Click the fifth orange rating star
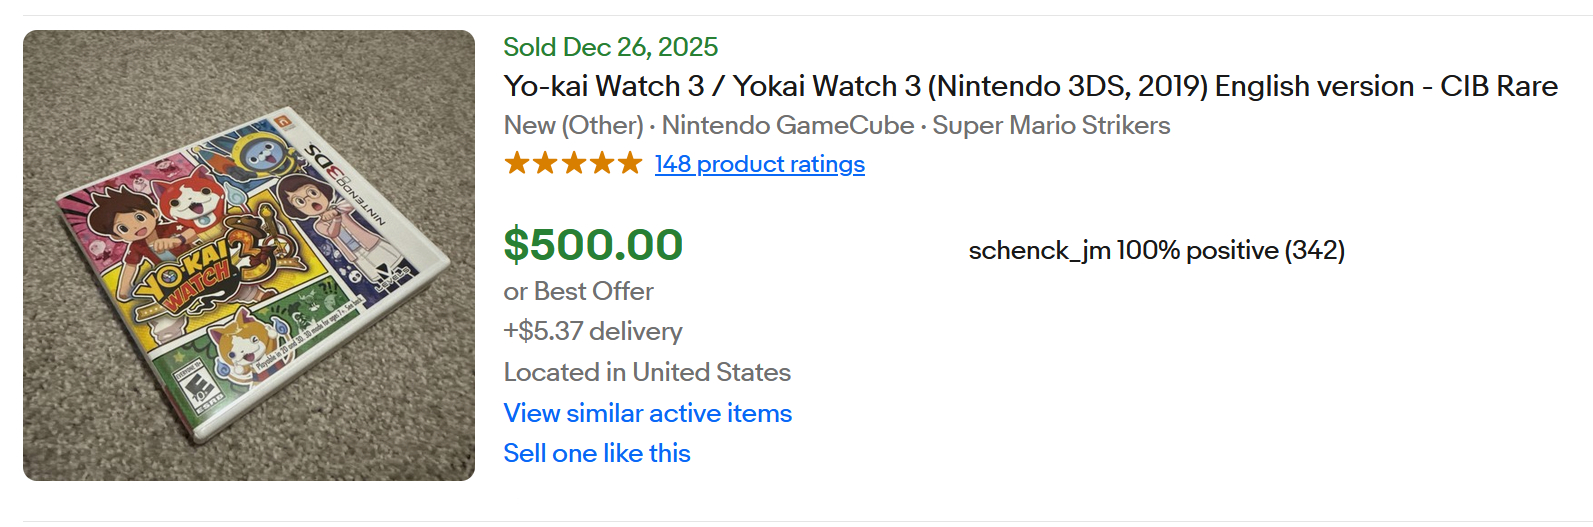The width and height of the screenshot is (1593, 527). coord(629,163)
